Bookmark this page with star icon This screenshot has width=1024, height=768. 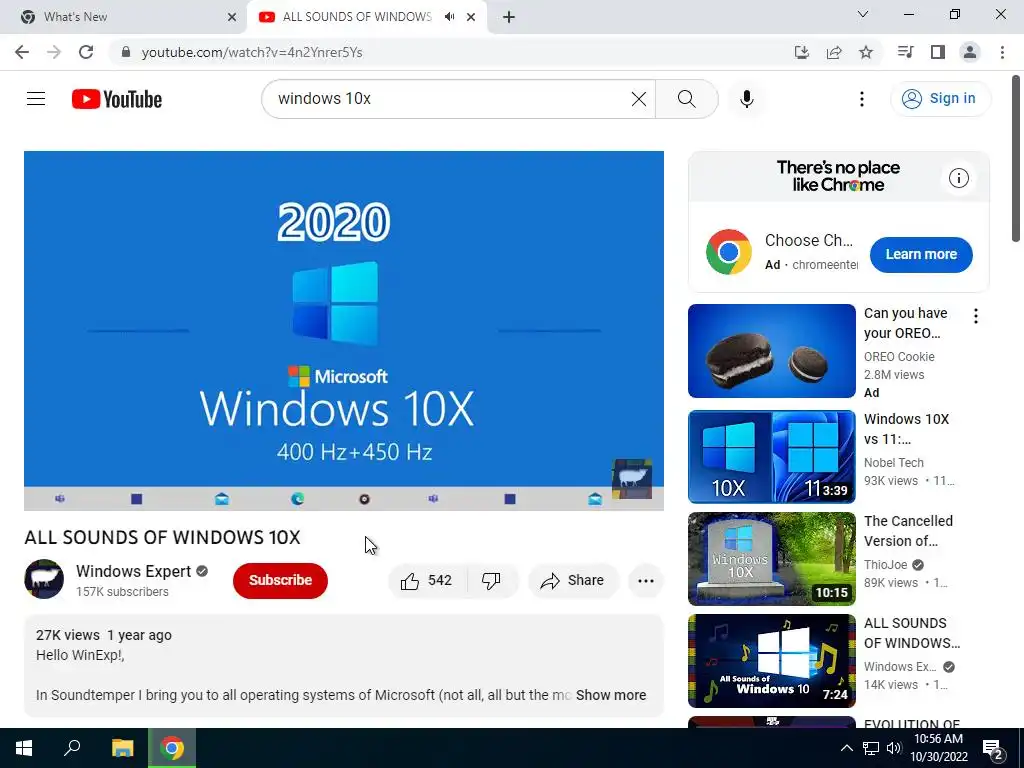point(866,52)
